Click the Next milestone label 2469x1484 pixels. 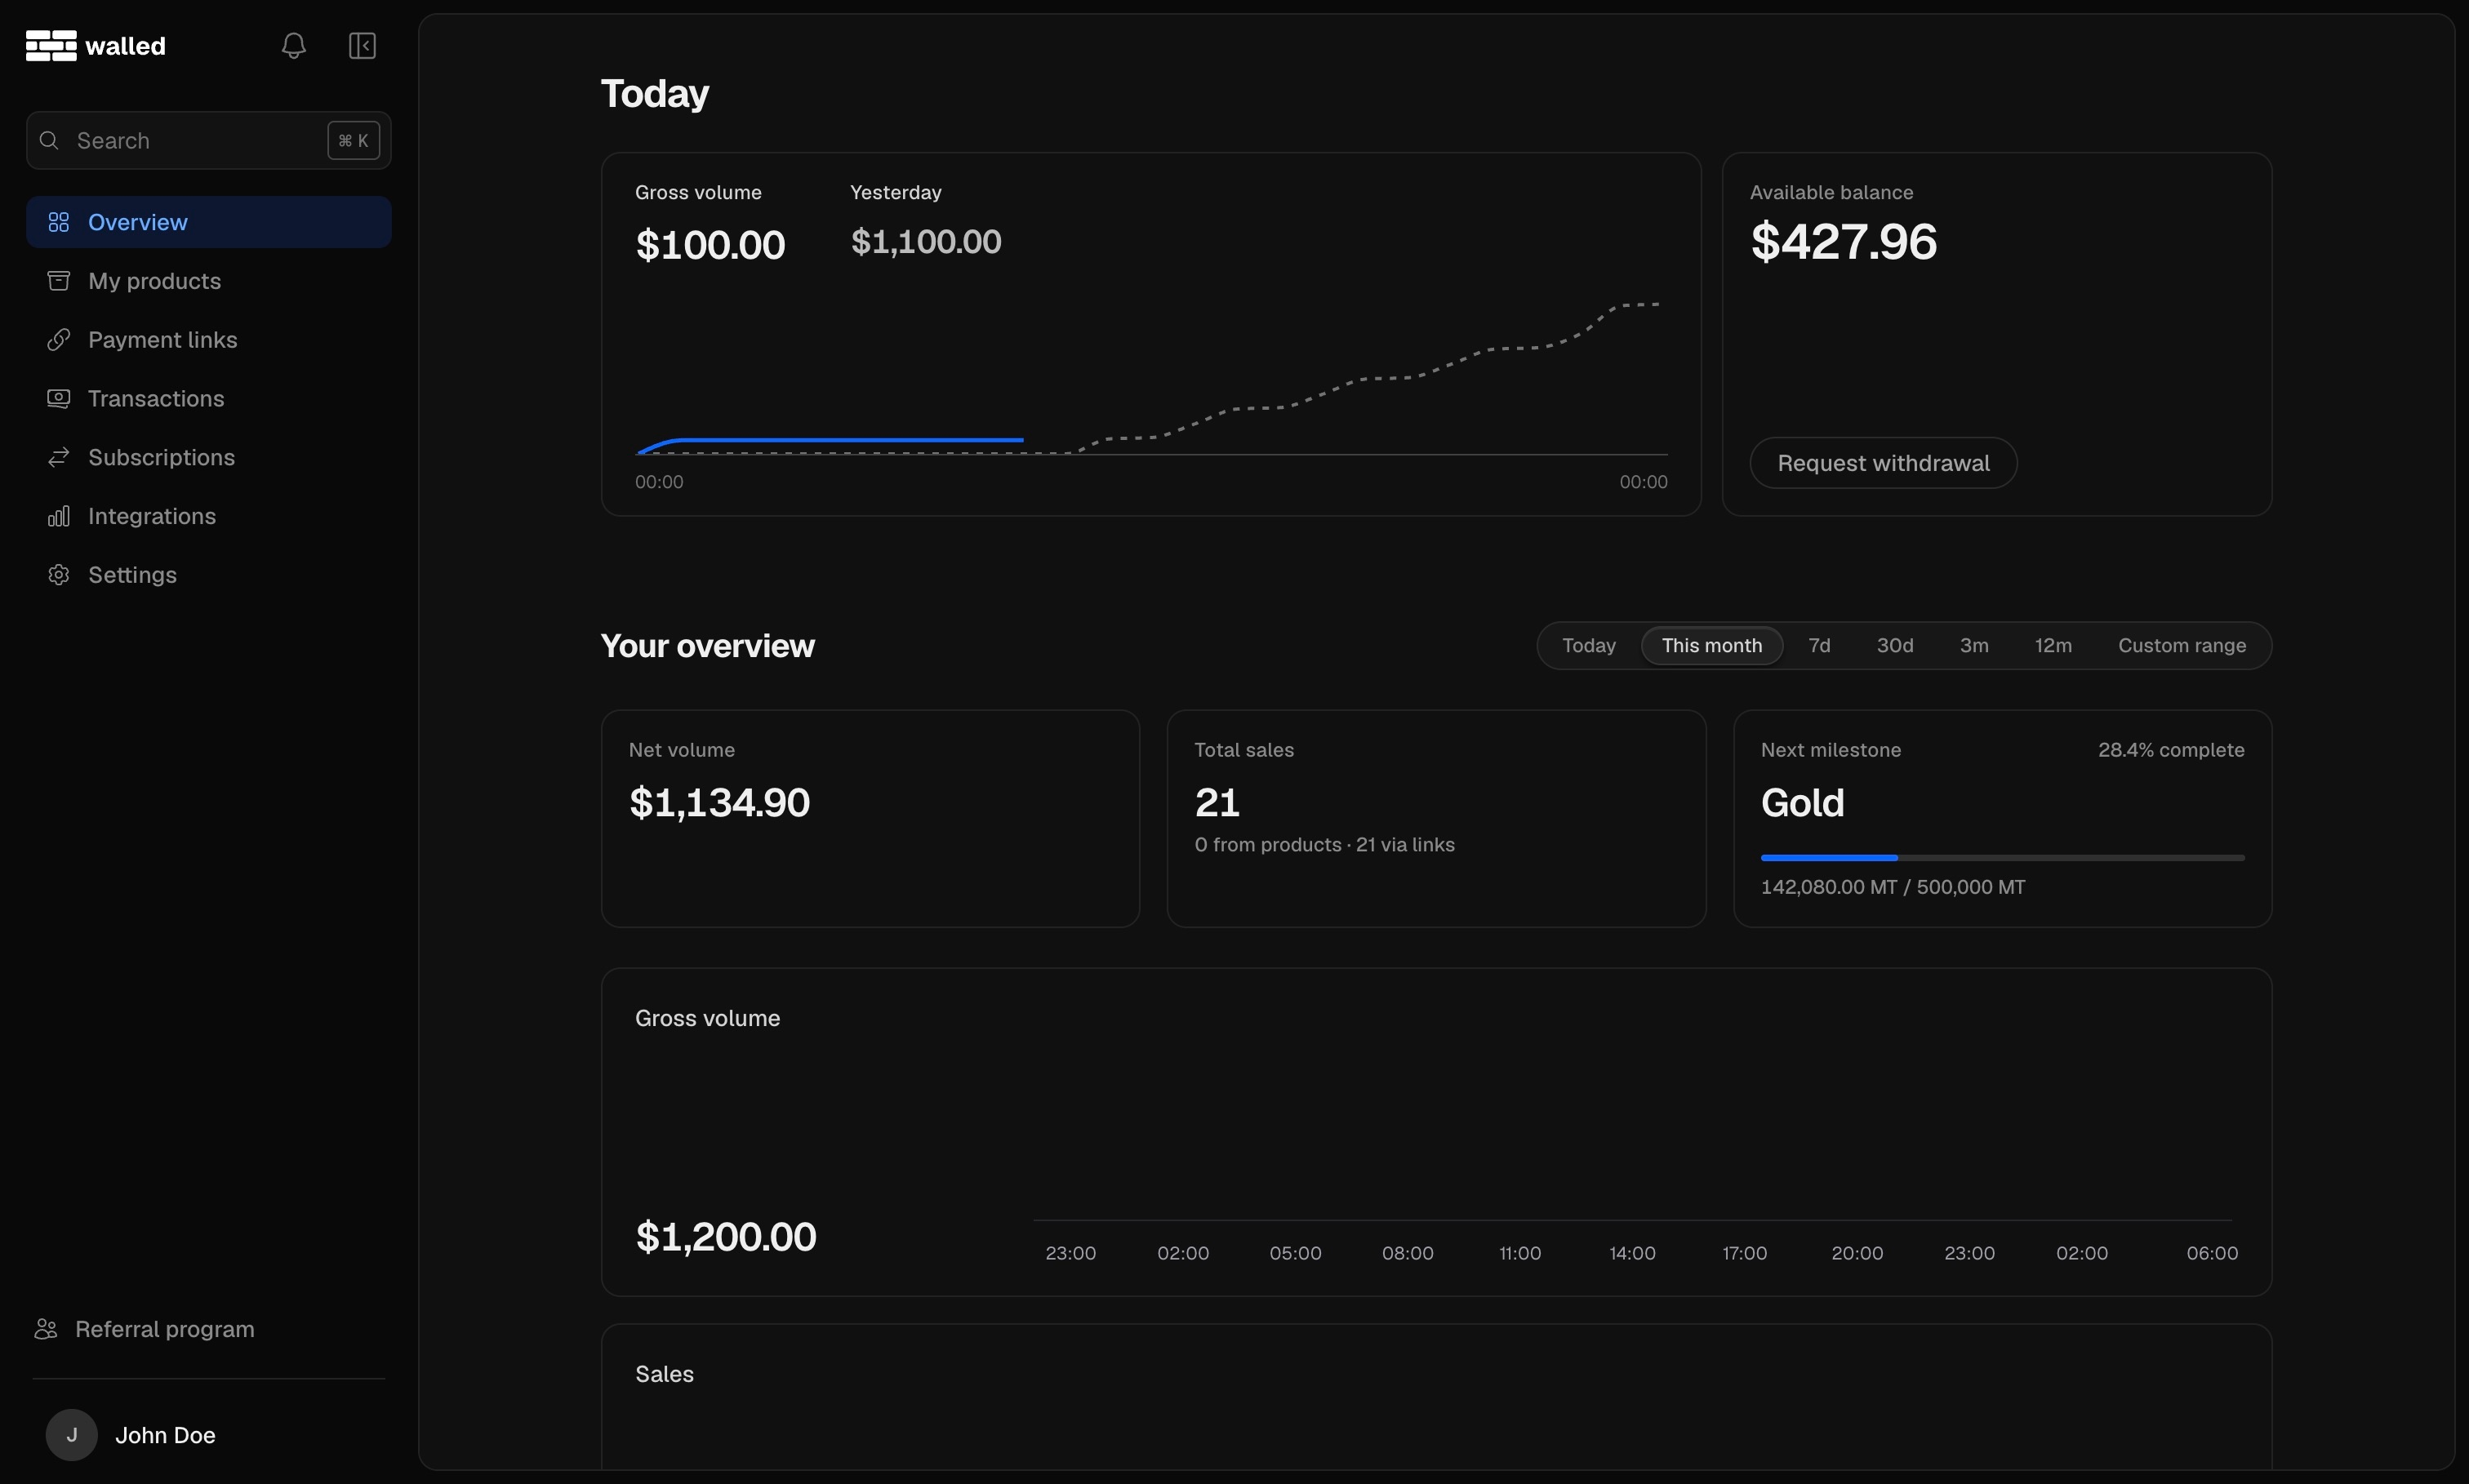[1830, 750]
